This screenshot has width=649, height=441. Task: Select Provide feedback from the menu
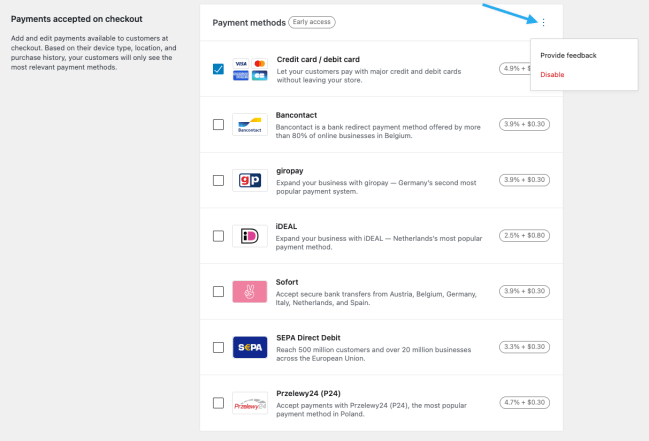tap(568, 55)
